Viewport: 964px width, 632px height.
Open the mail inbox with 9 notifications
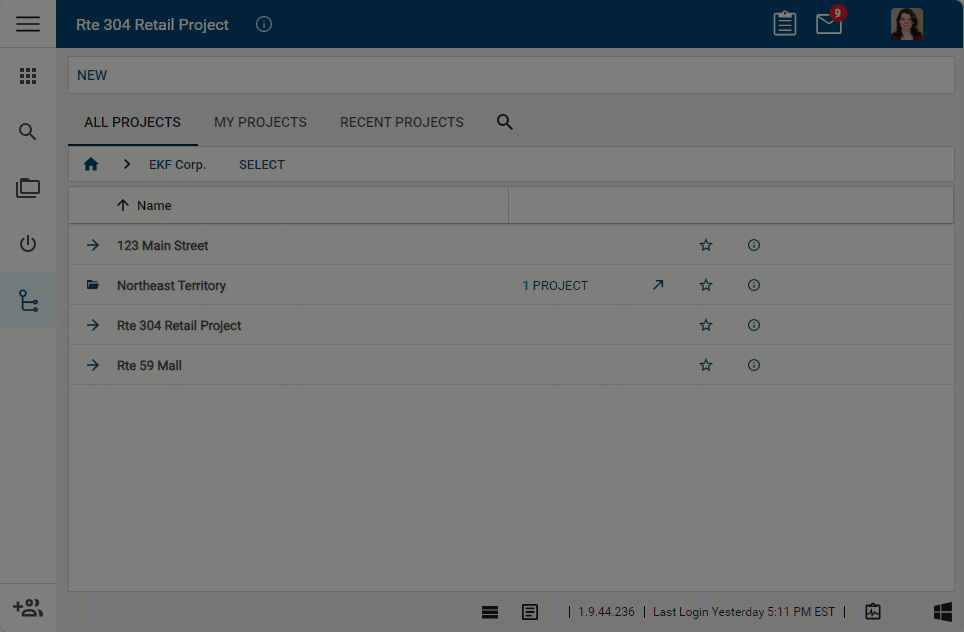pyautogui.click(x=829, y=24)
